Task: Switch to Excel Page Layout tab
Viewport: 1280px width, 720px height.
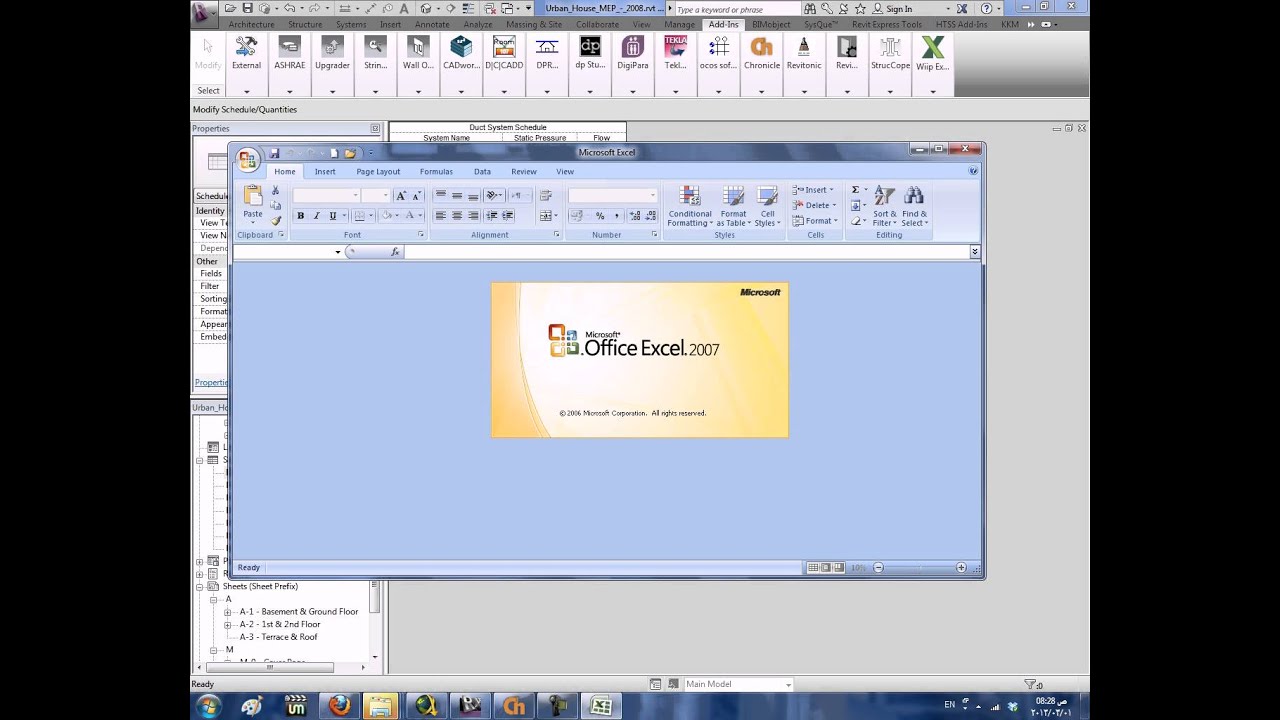Action: (378, 172)
